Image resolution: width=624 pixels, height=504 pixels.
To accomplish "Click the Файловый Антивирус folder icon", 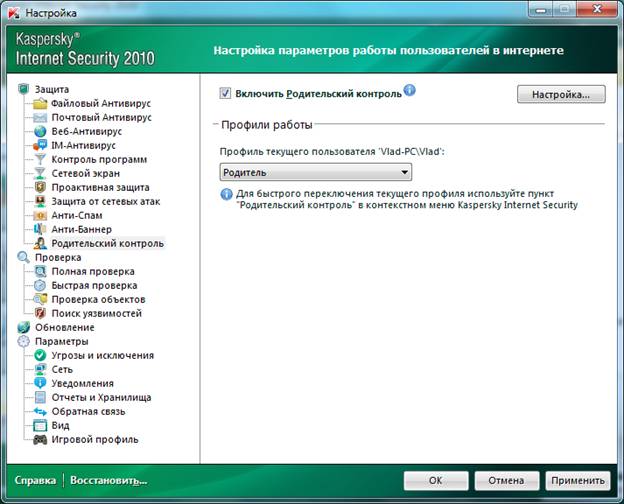I will 40,104.
